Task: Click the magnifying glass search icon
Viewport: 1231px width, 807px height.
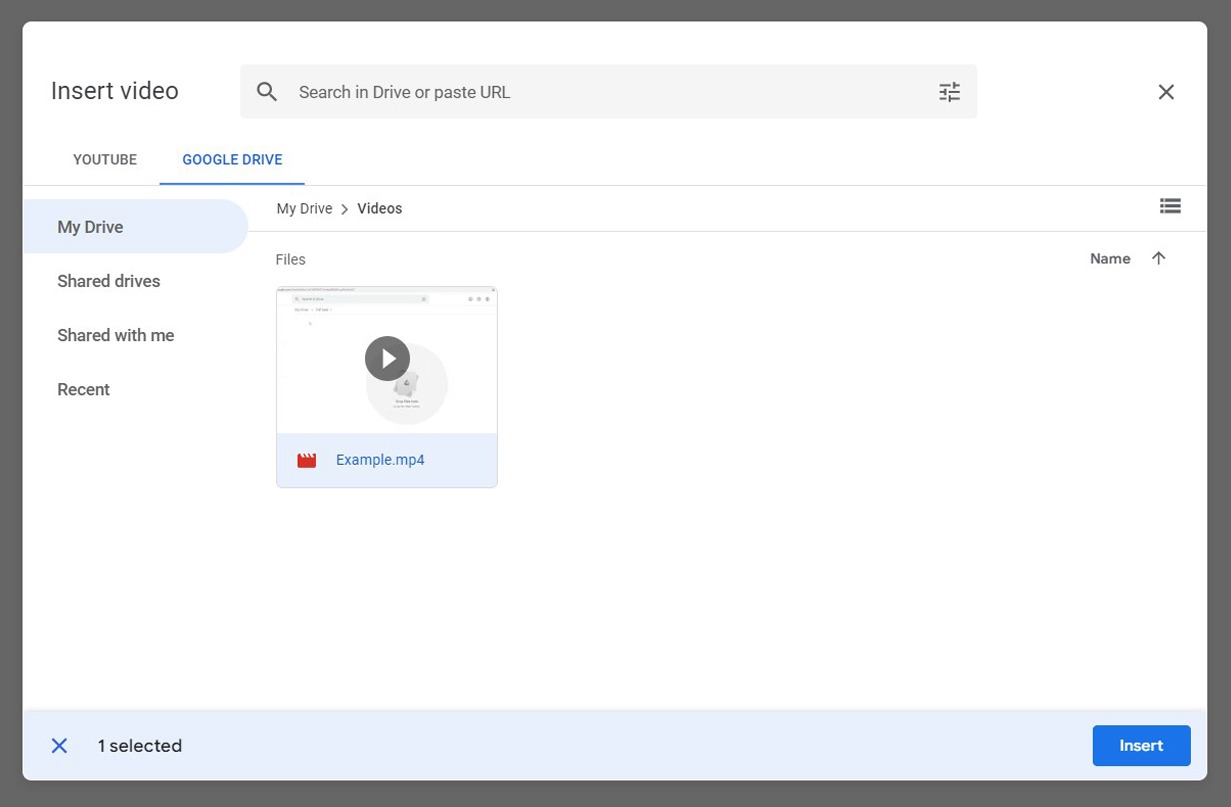Action: point(267,92)
